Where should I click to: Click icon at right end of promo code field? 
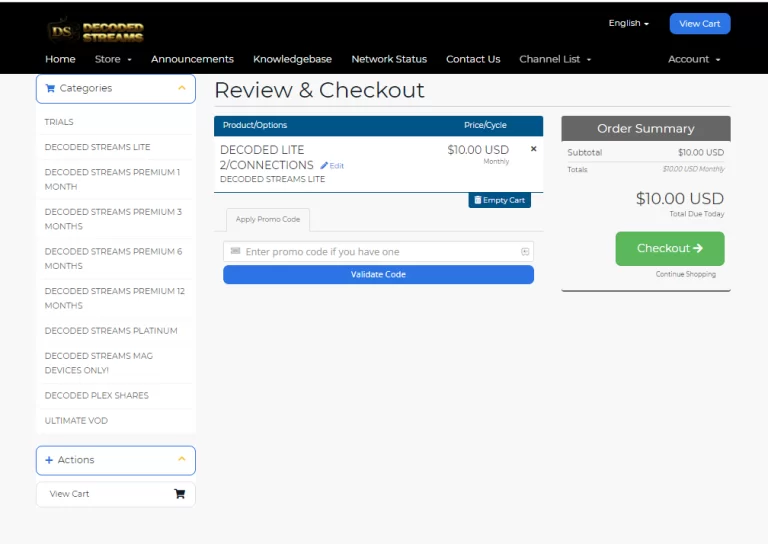(x=525, y=252)
